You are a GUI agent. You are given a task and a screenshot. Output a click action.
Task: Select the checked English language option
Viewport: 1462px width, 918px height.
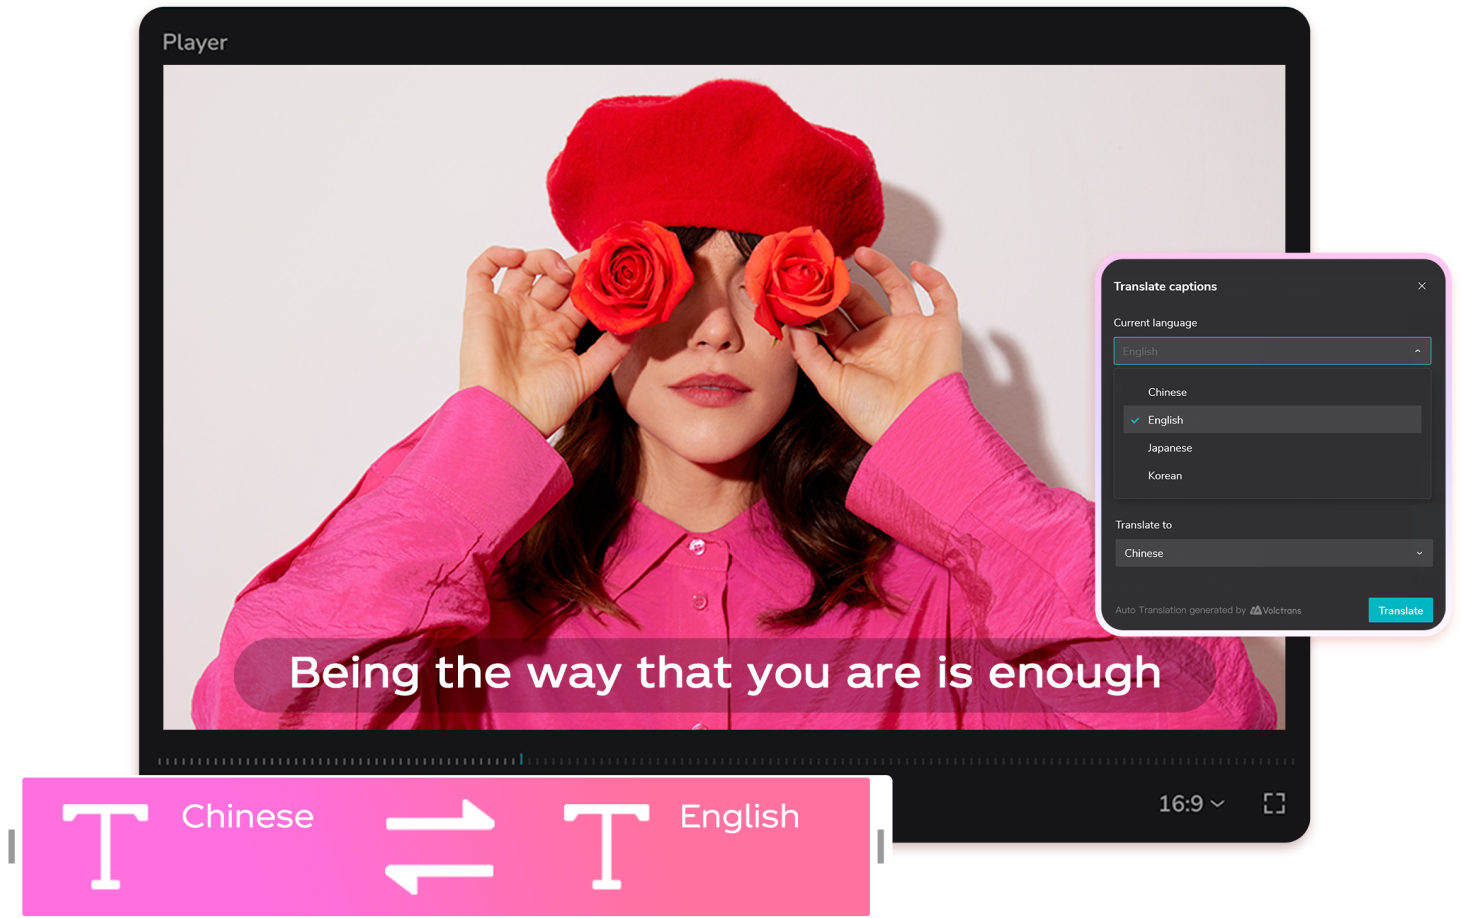click(x=1166, y=420)
